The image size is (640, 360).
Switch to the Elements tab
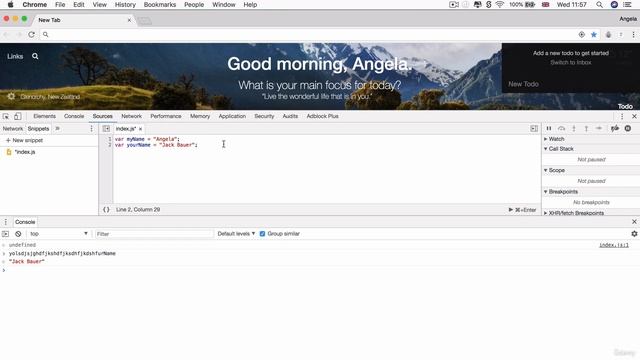click(44, 116)
